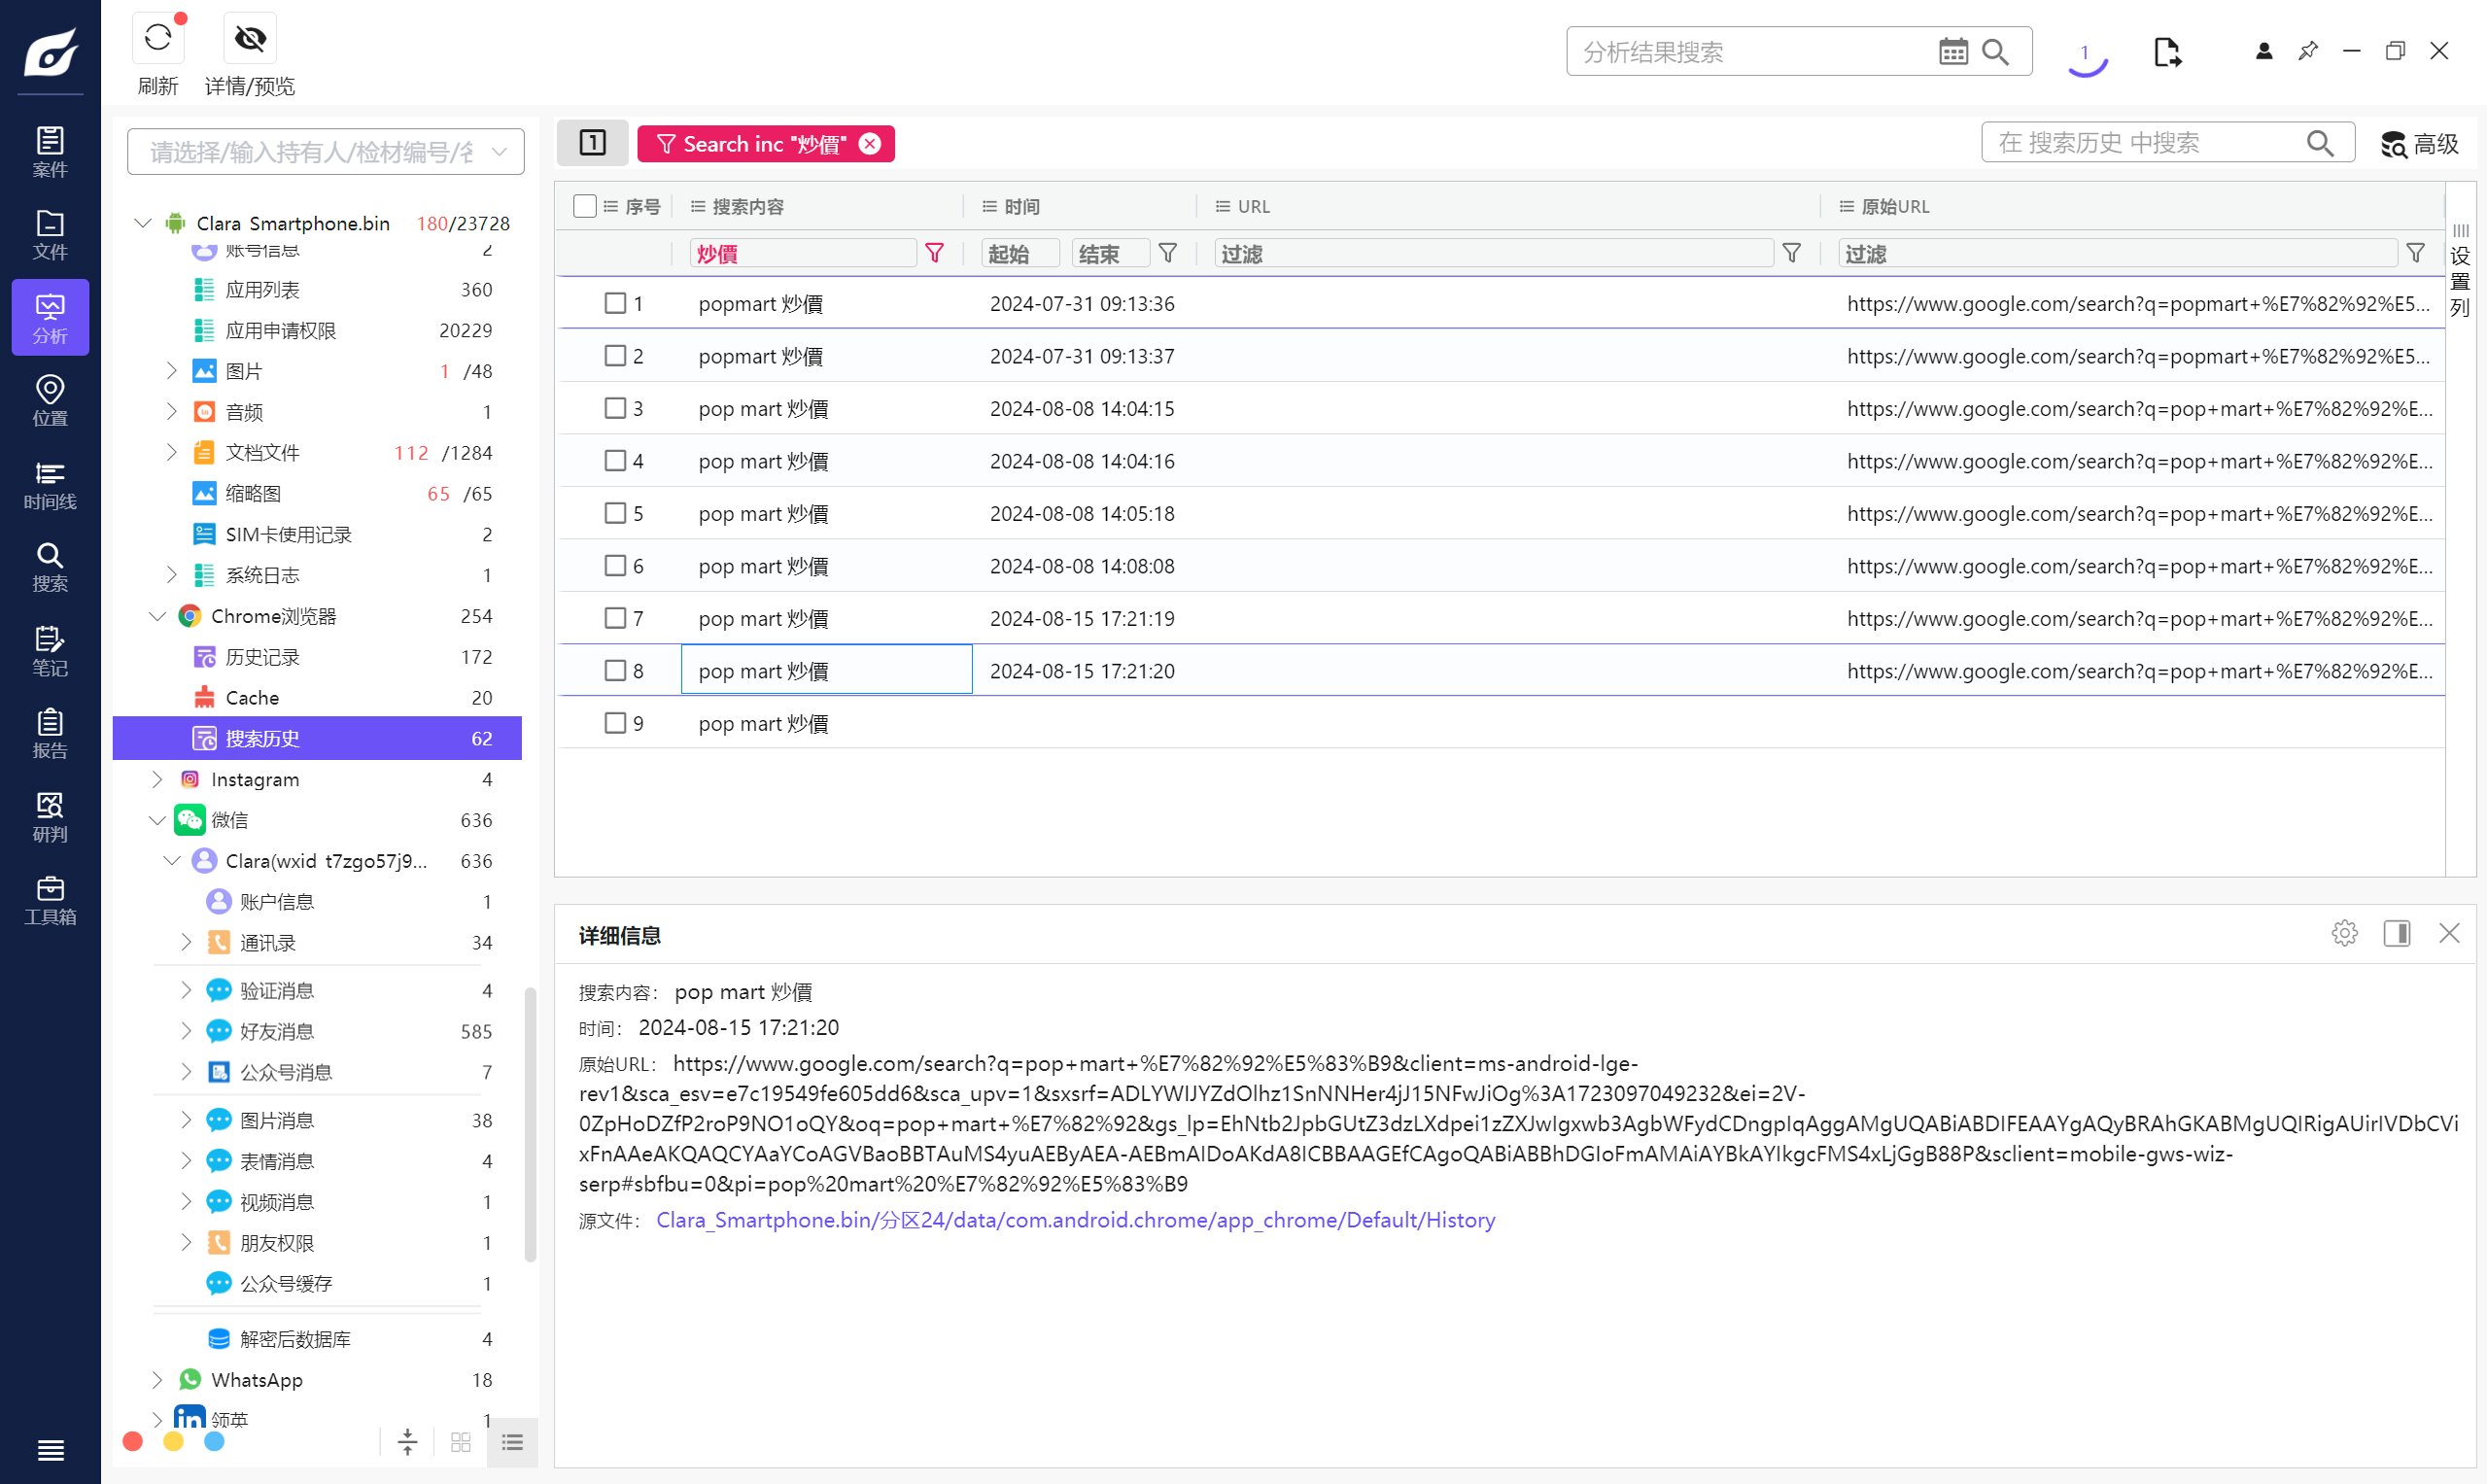
Task: Open the Timeline (时间线) sidebar section
Action: tap(50, 484)
